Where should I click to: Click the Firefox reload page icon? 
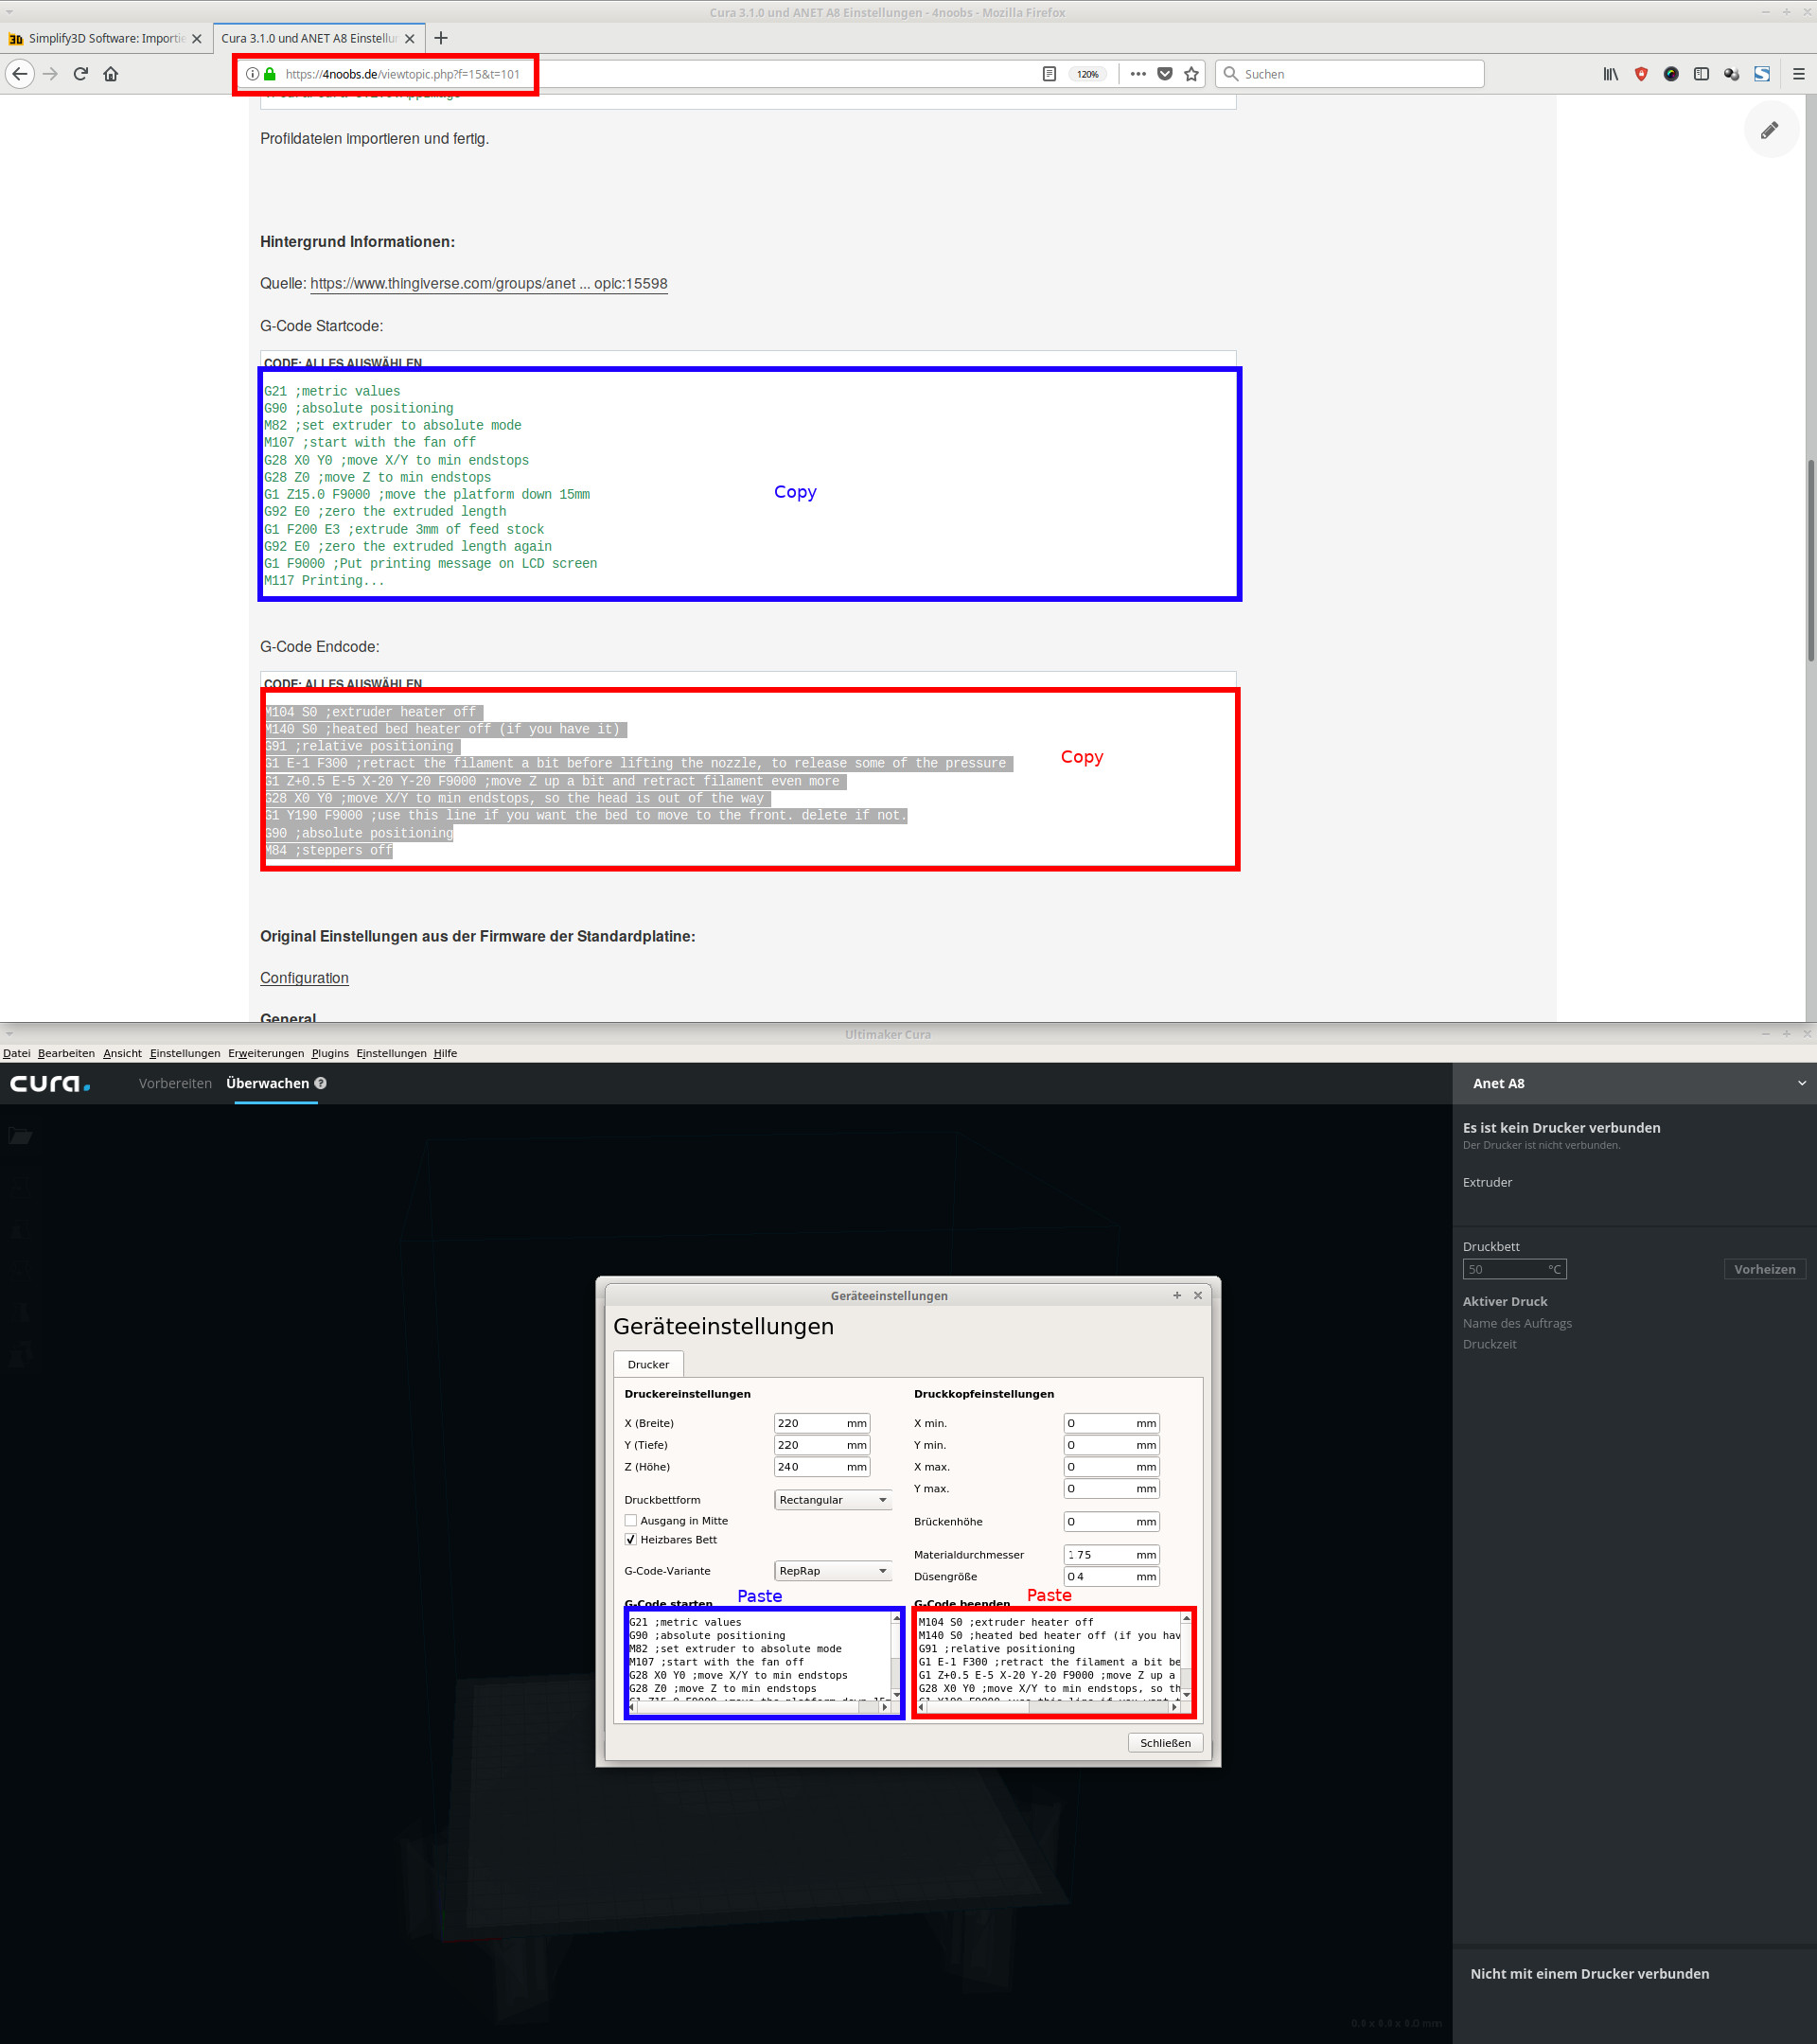tap(81, 74)
